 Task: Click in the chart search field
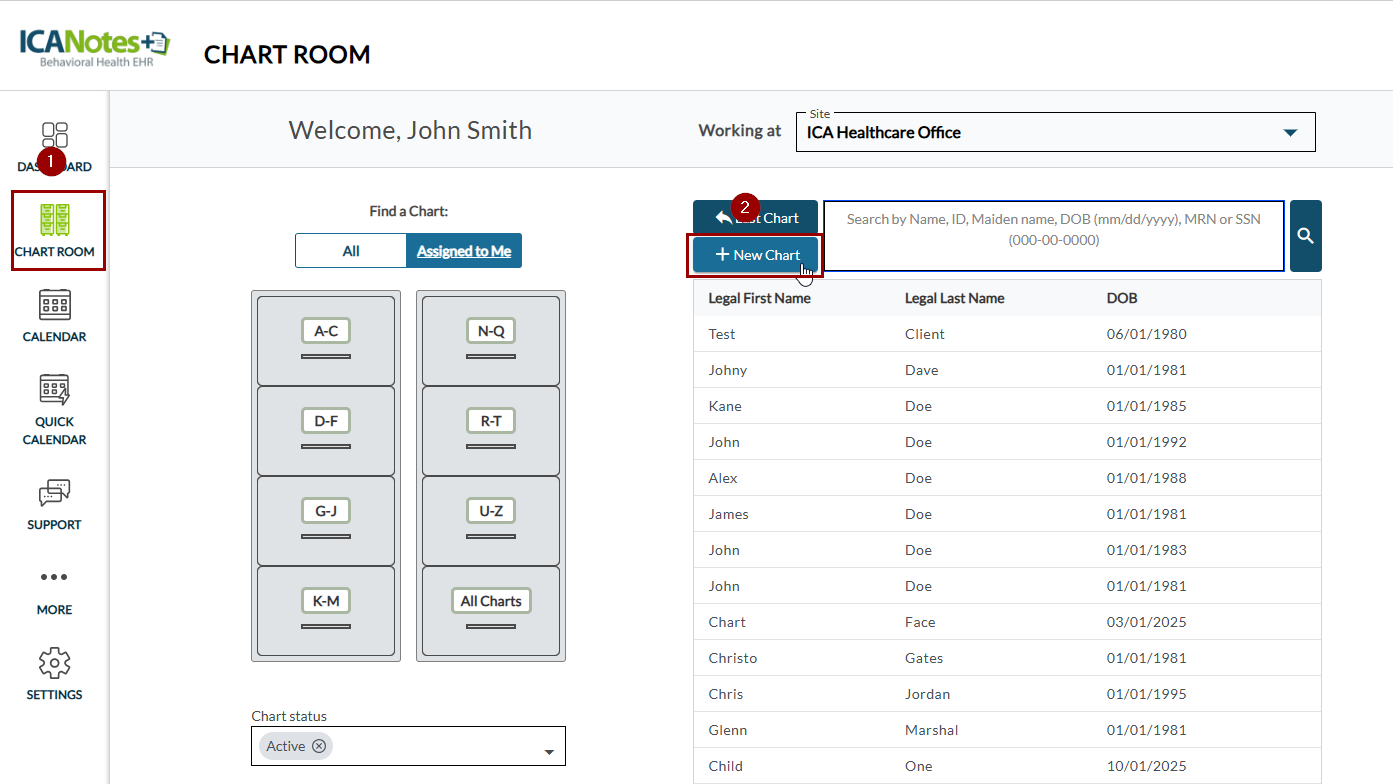coord(1053,236)
